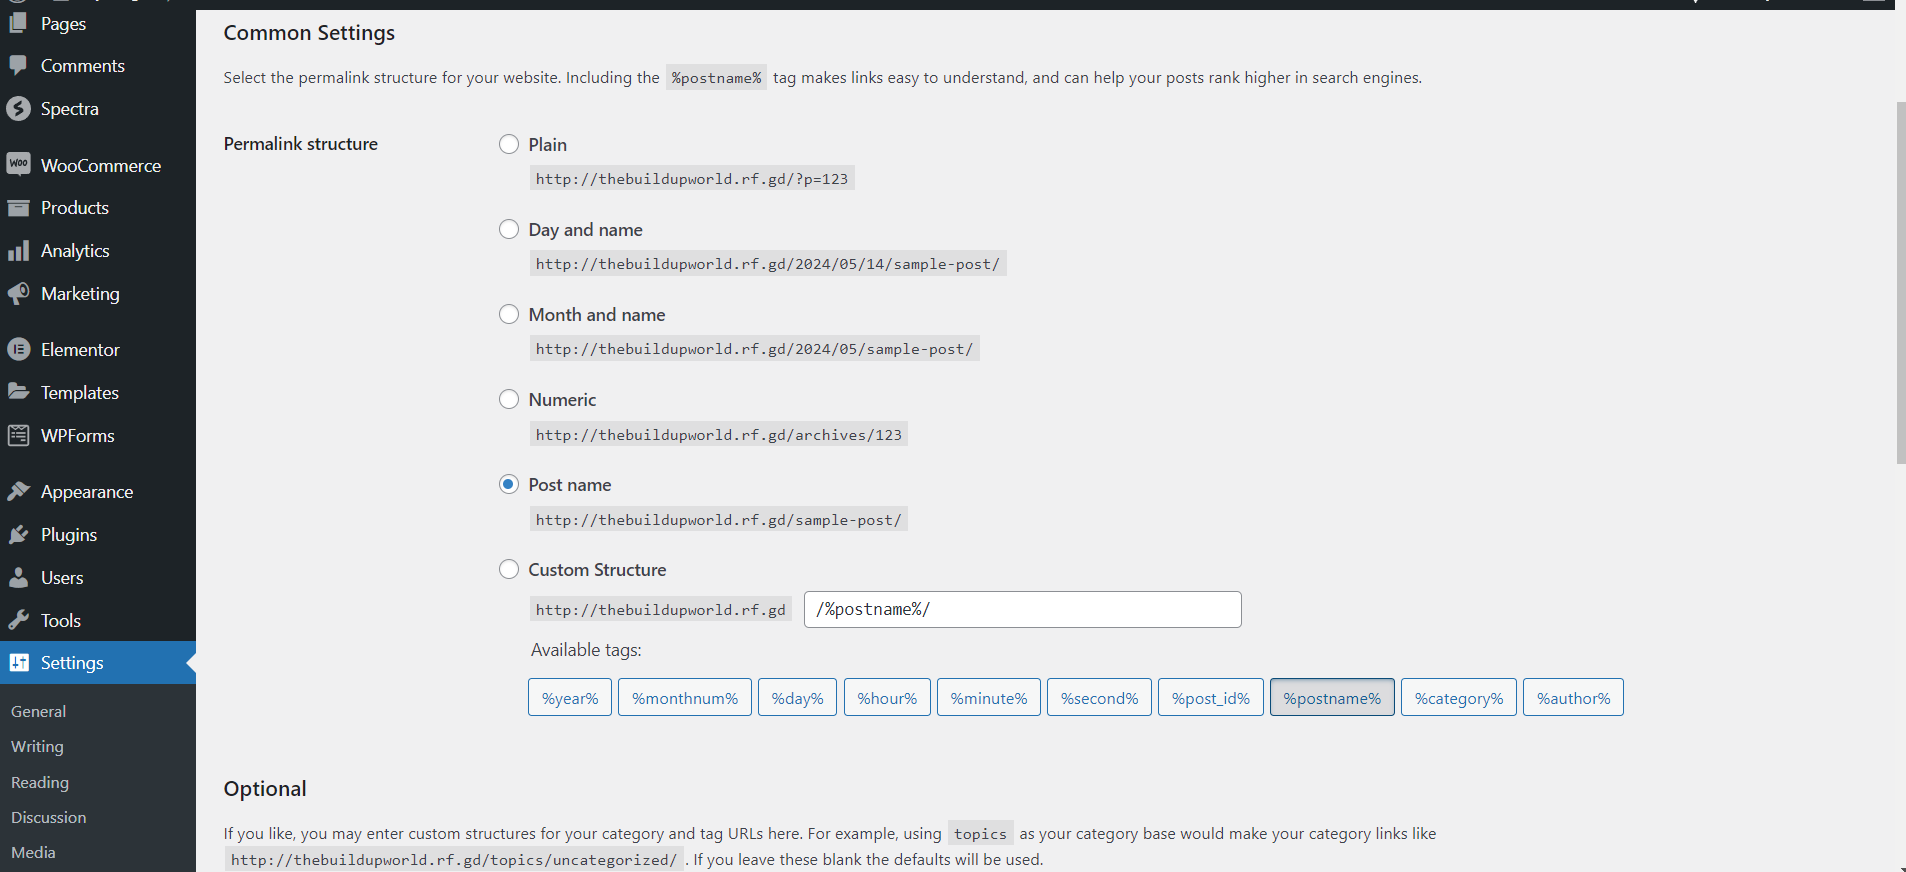This screenshot has height=872, width=1906.
Task: Click the Spectra logo icon
Action: click(x=18, y=108)
